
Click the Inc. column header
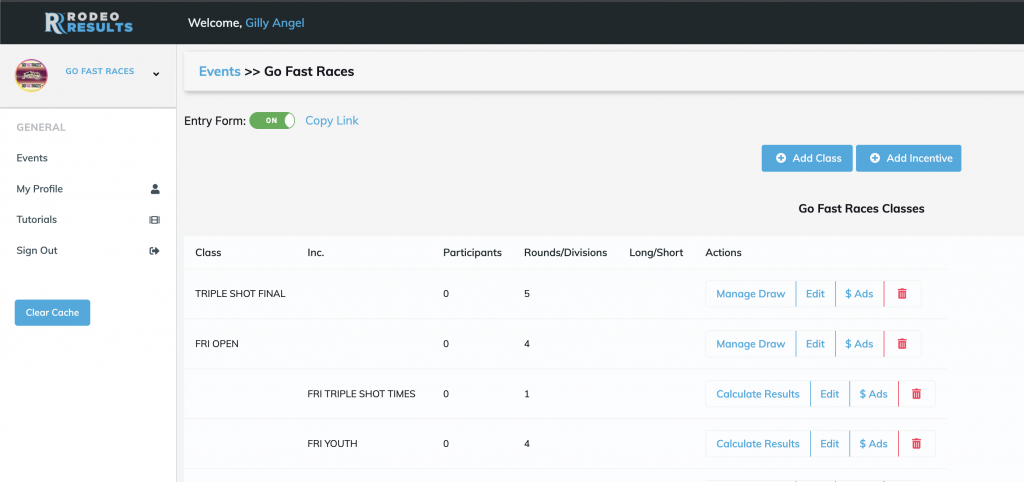click(315, 253)
